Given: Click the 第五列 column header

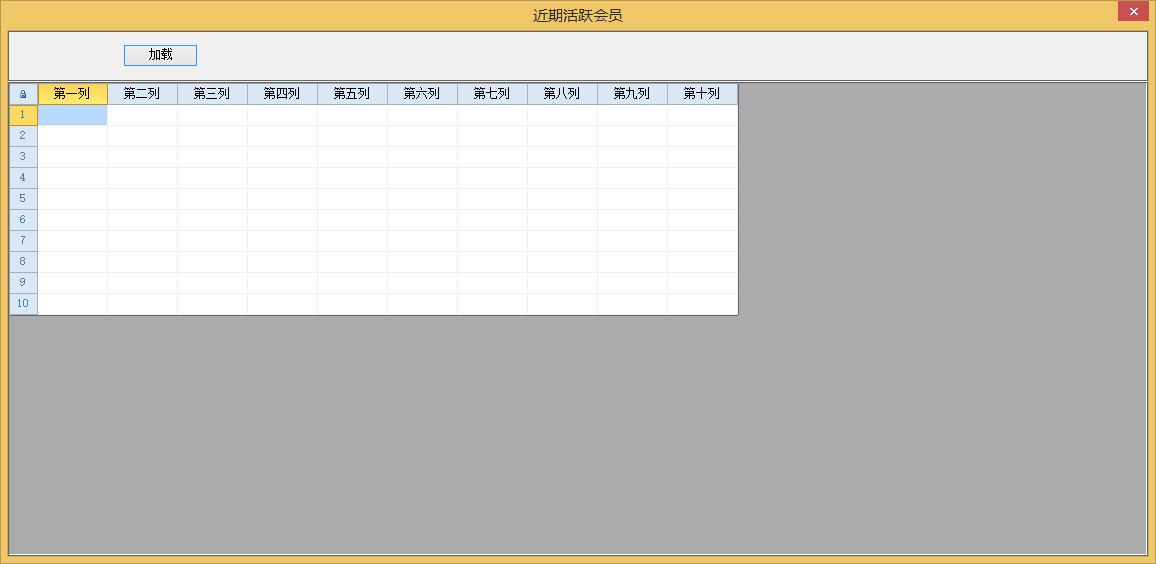Looking at the screenshot, I should pyautogui.click(x=352, y=94).
